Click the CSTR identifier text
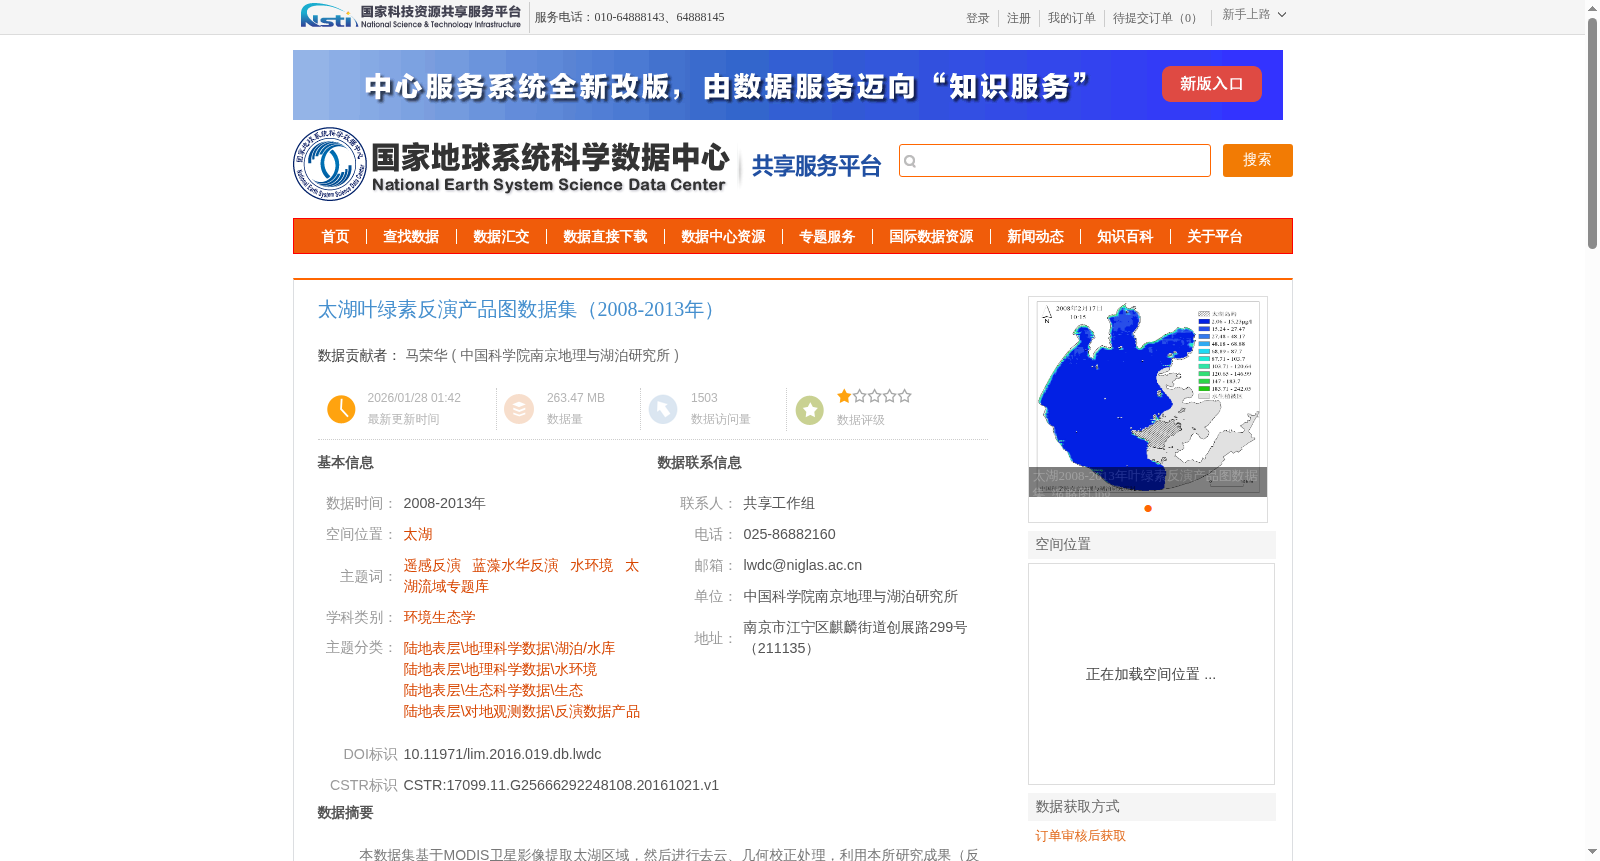Image resolution: width=1600 pixels, height=861 pixels. pos(561,786)
